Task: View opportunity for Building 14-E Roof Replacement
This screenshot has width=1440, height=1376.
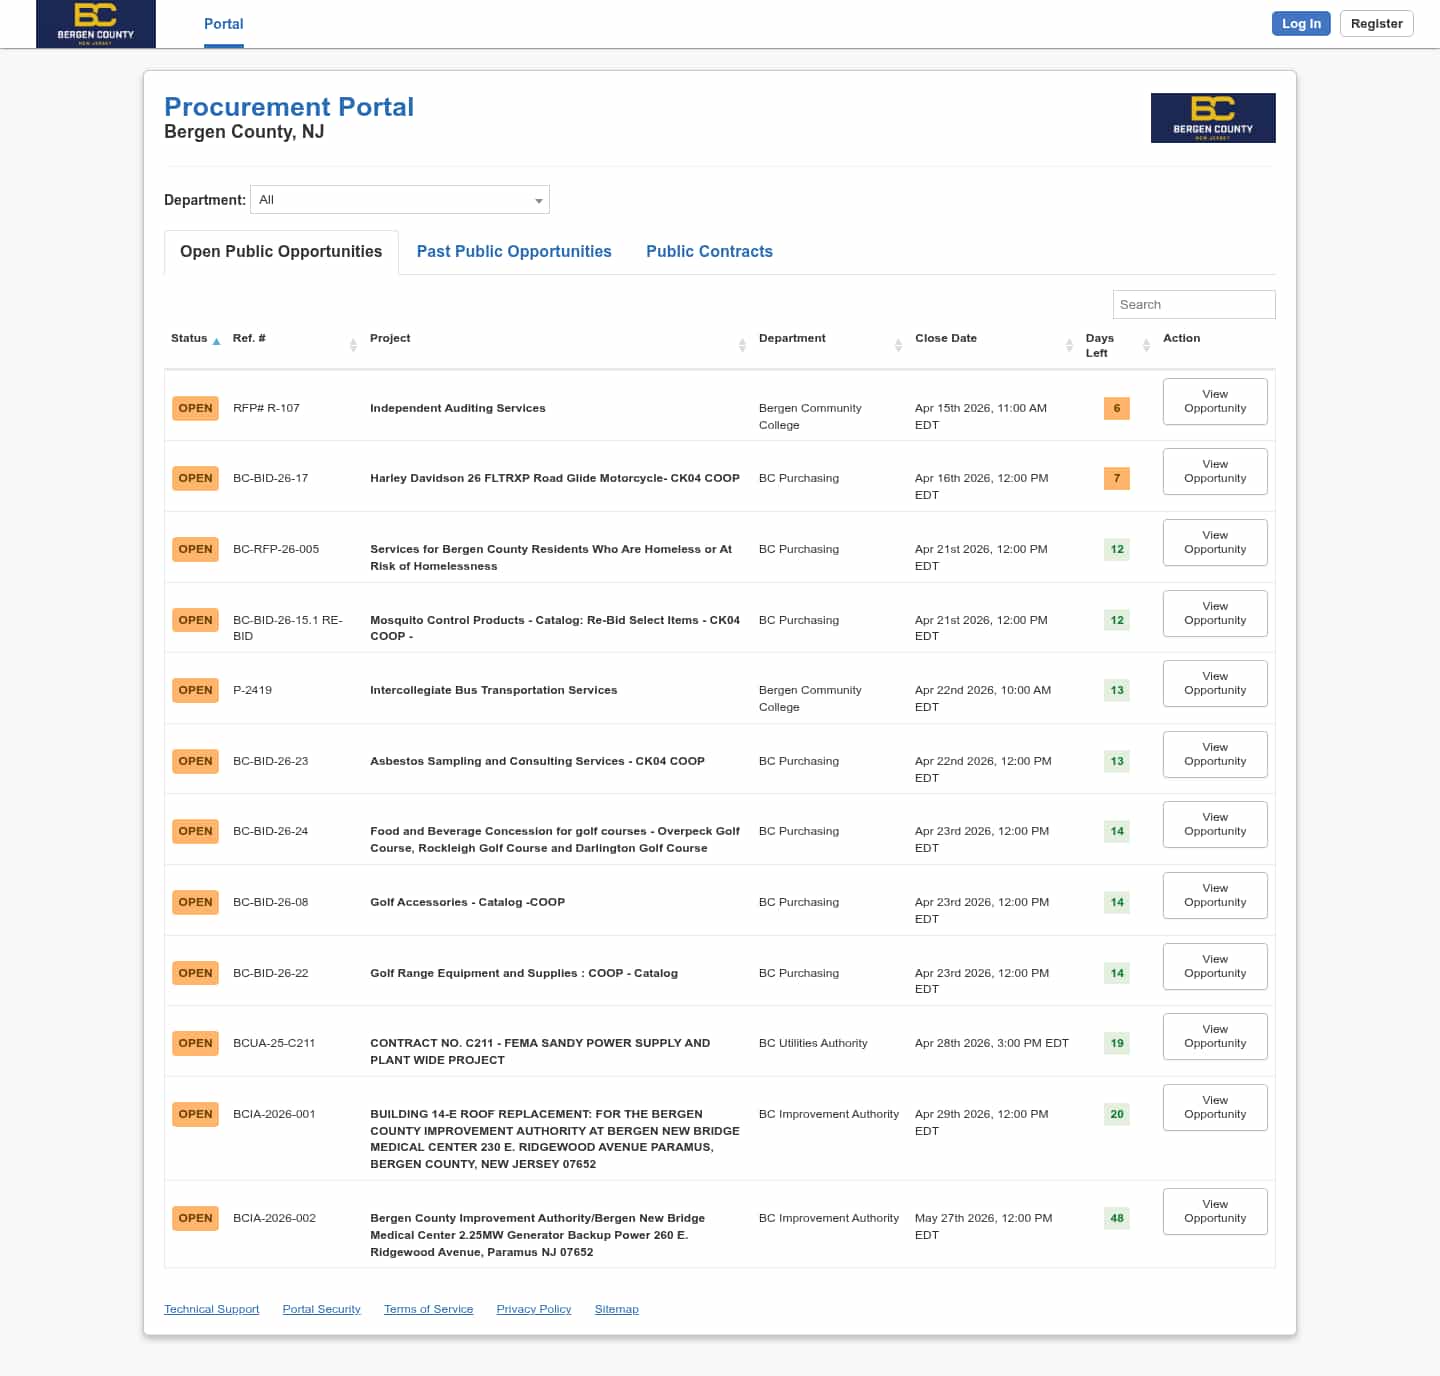Action: point(1215,1108)
